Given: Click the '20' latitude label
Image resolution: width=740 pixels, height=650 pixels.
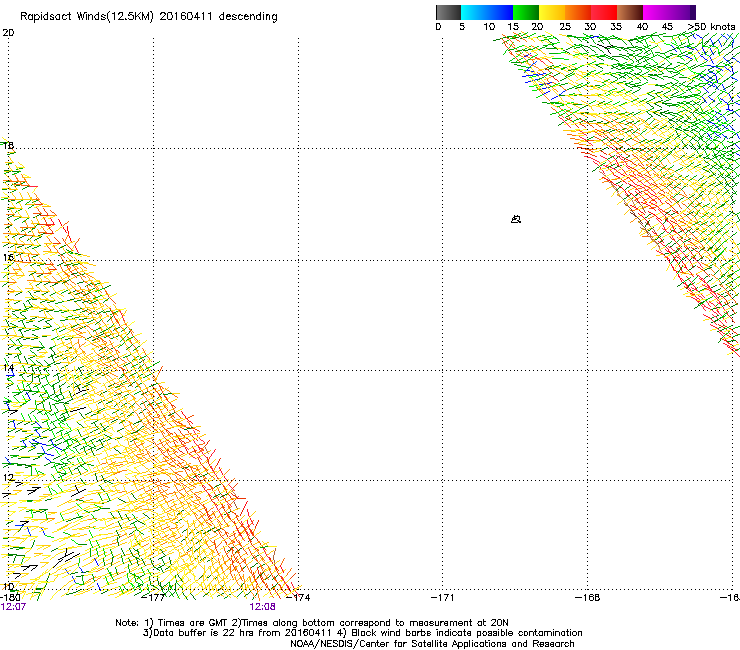Looking at the screenshot, I should point(8,33).
